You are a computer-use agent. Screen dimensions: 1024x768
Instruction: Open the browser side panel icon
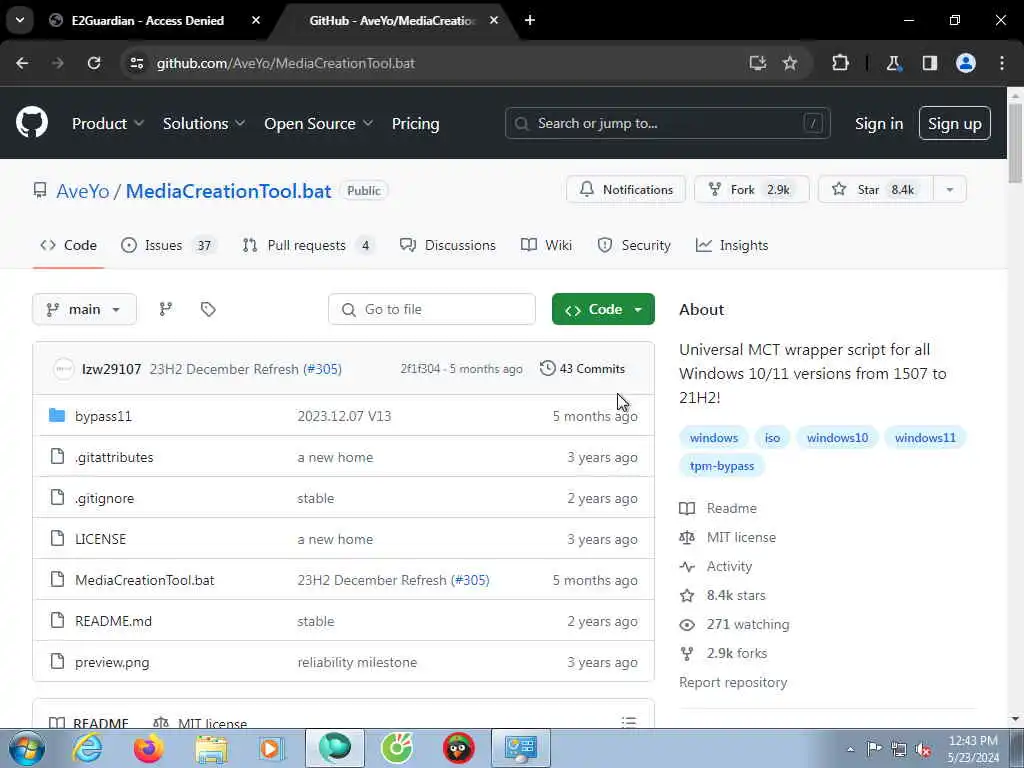929,63
